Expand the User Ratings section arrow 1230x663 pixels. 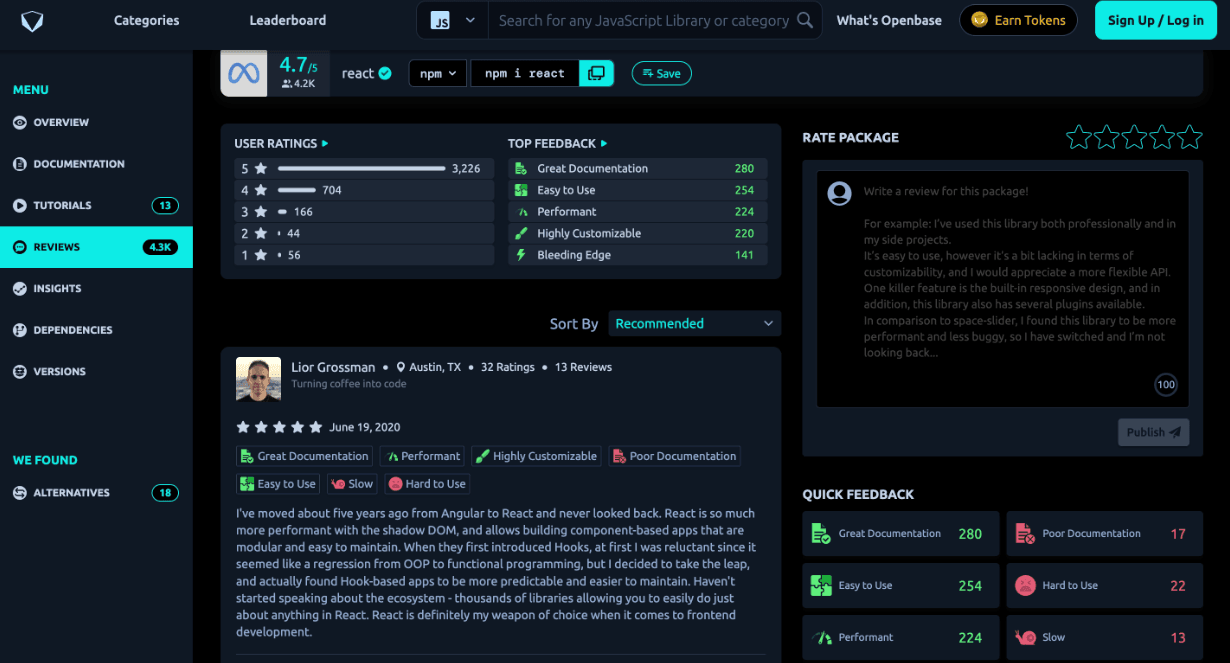click(325, 144)
